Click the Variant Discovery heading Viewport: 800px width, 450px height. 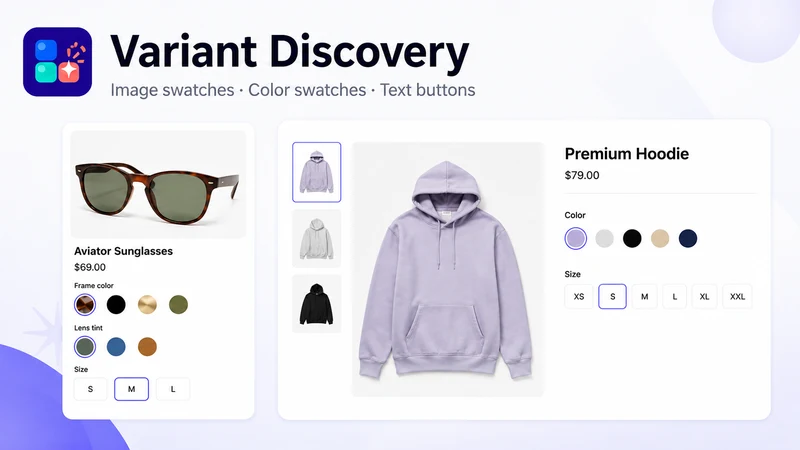(289, 52)
